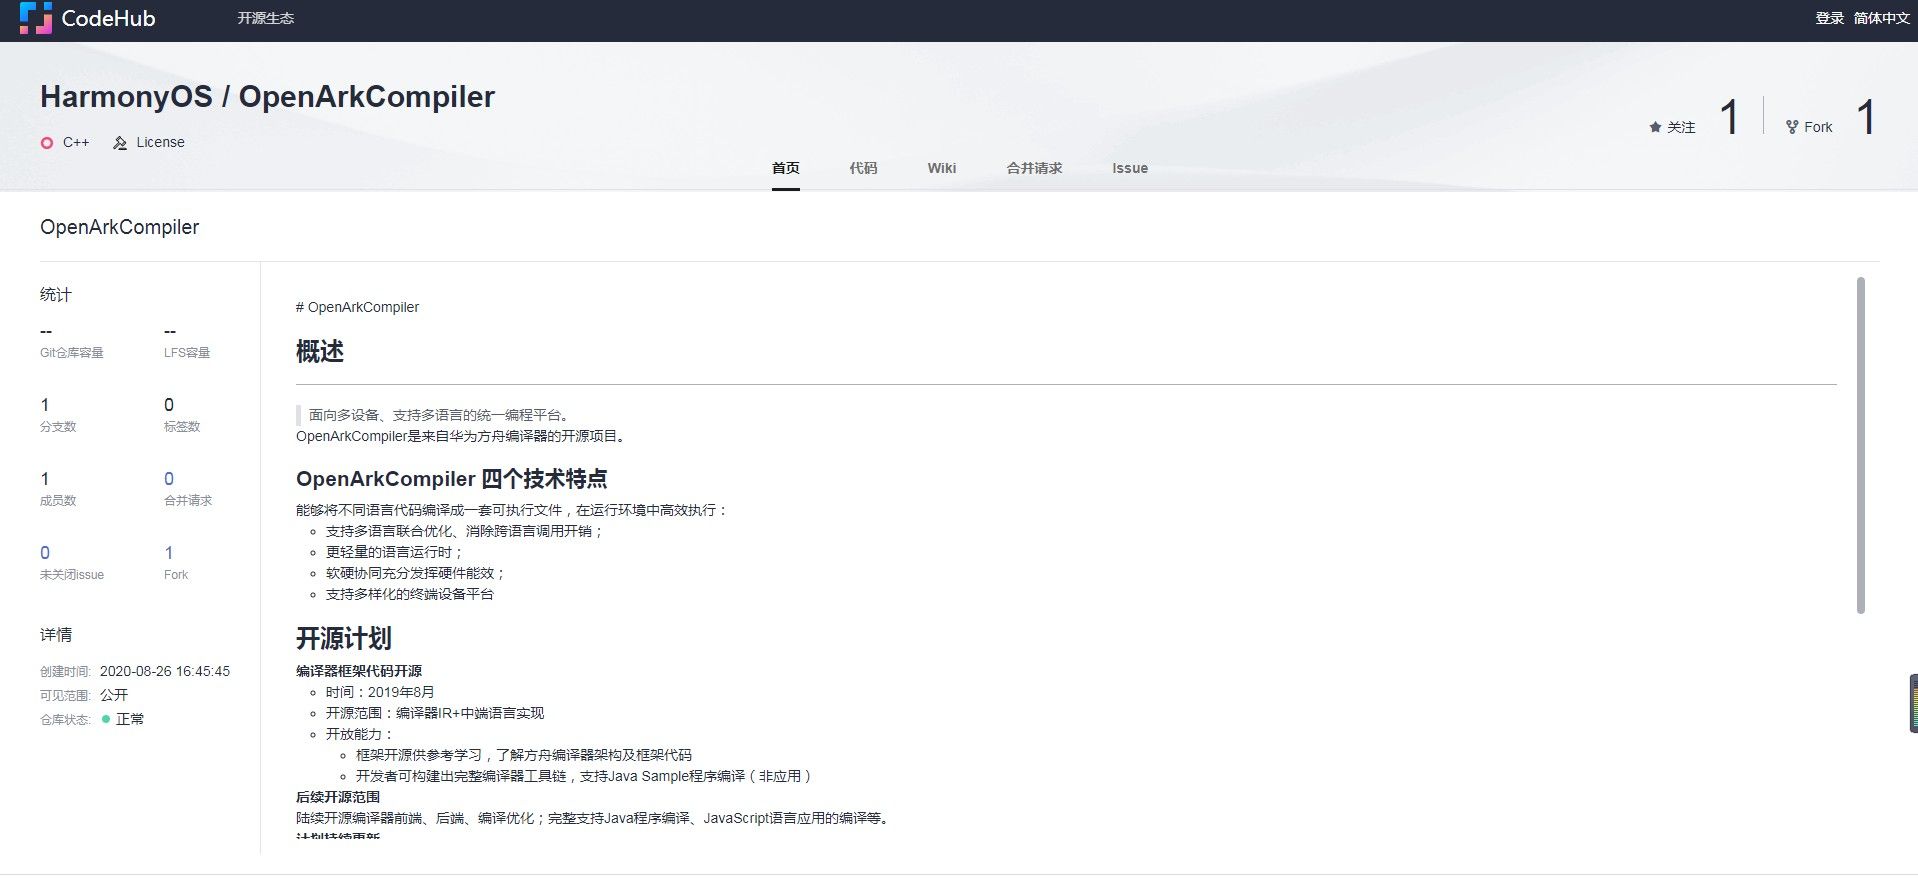Click the 概述 heading
The height and width of the screenshot is (880, 1918).
(x=320, y=352)
